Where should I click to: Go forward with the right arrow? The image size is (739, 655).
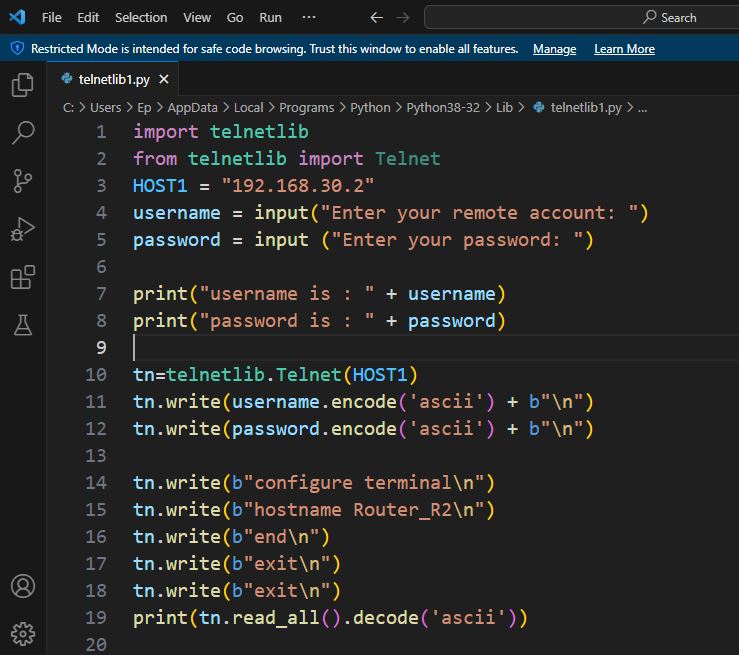click(x=402, y=17)
